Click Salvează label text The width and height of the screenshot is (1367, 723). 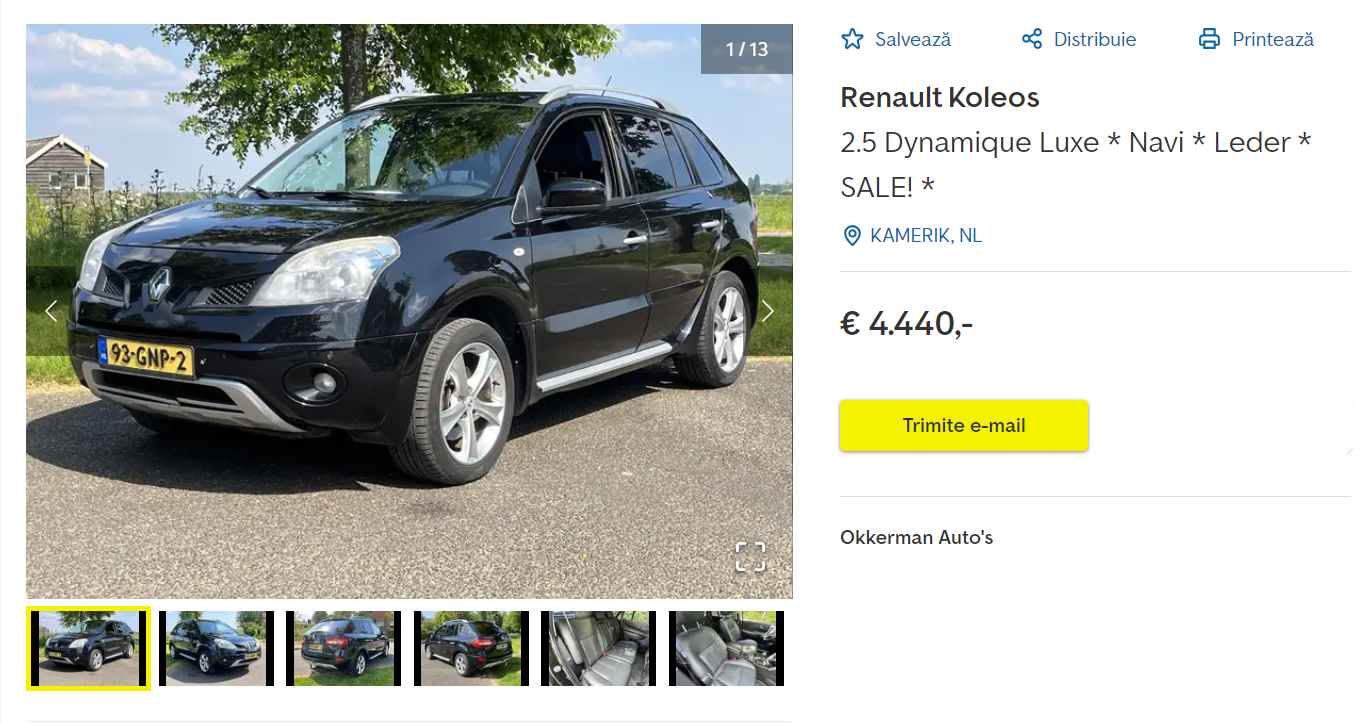point(913,40)
